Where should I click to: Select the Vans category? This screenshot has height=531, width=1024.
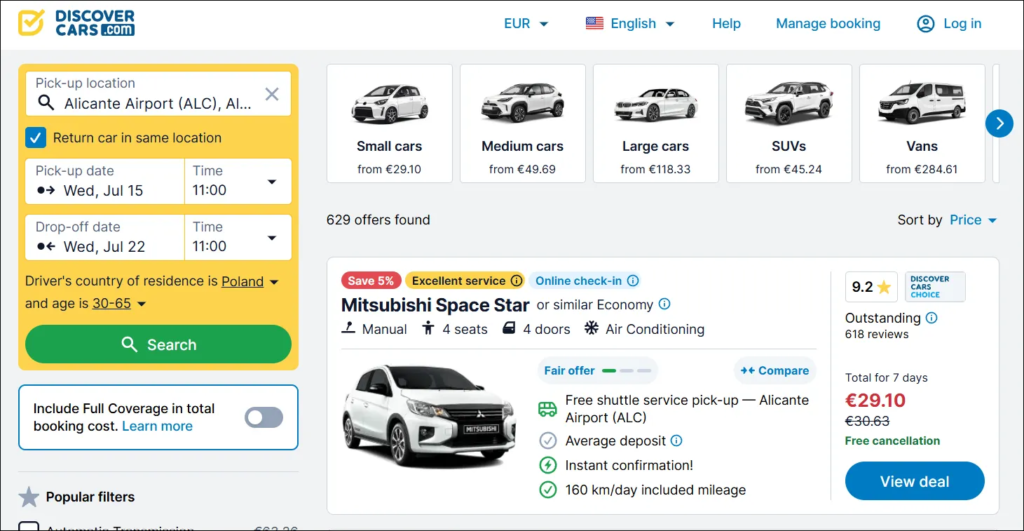coord(922,123)
